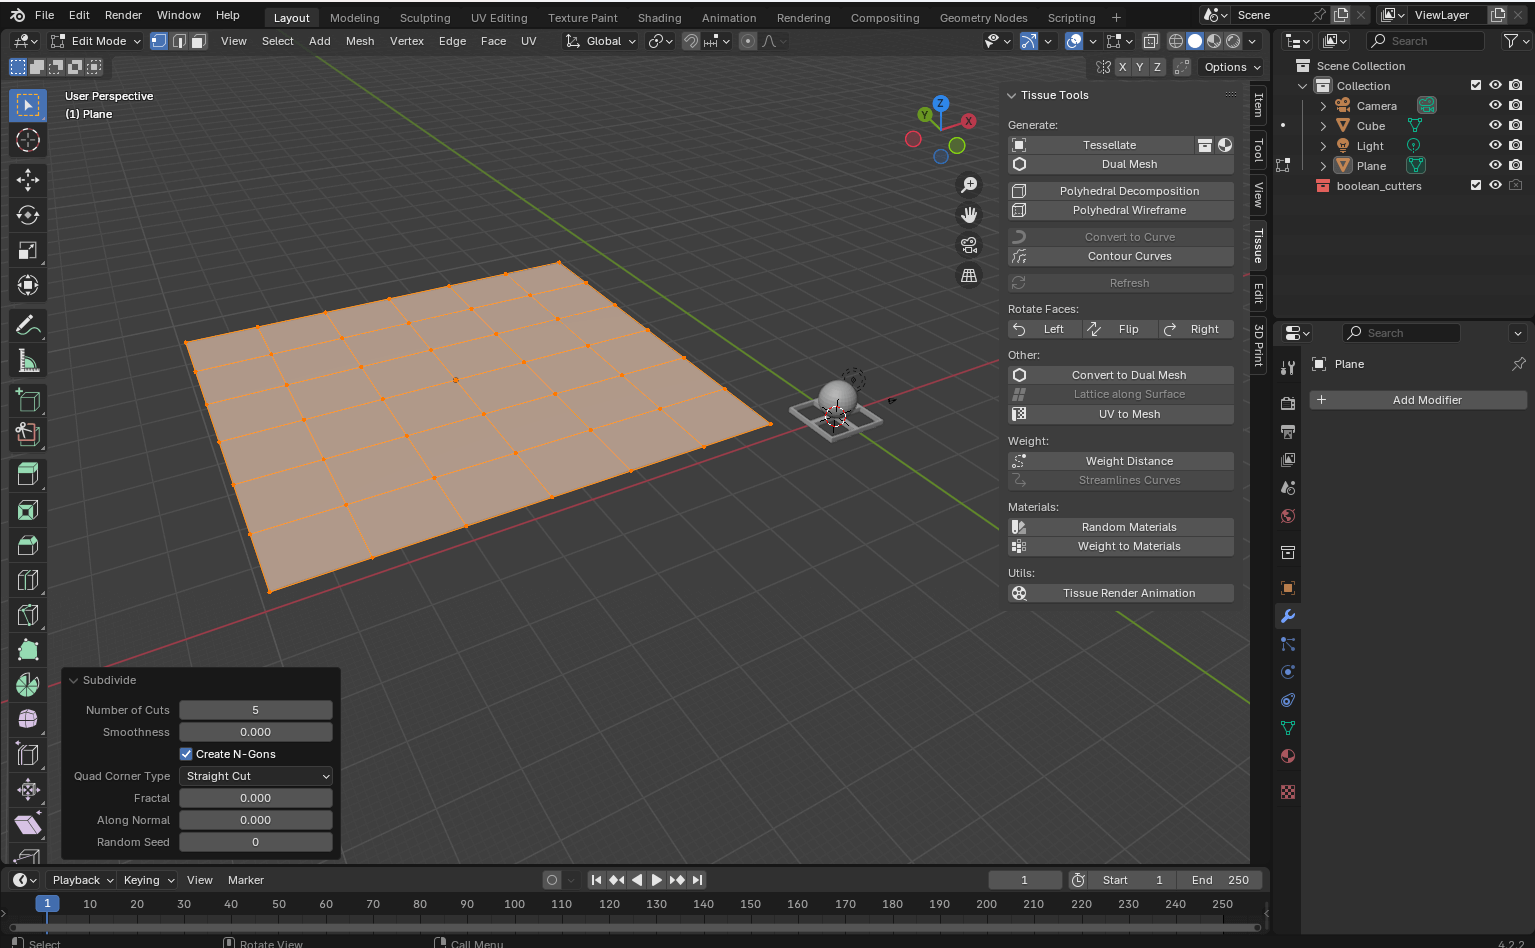
Task: Open the Edit Mode dropdown
Action: point(96,41)
